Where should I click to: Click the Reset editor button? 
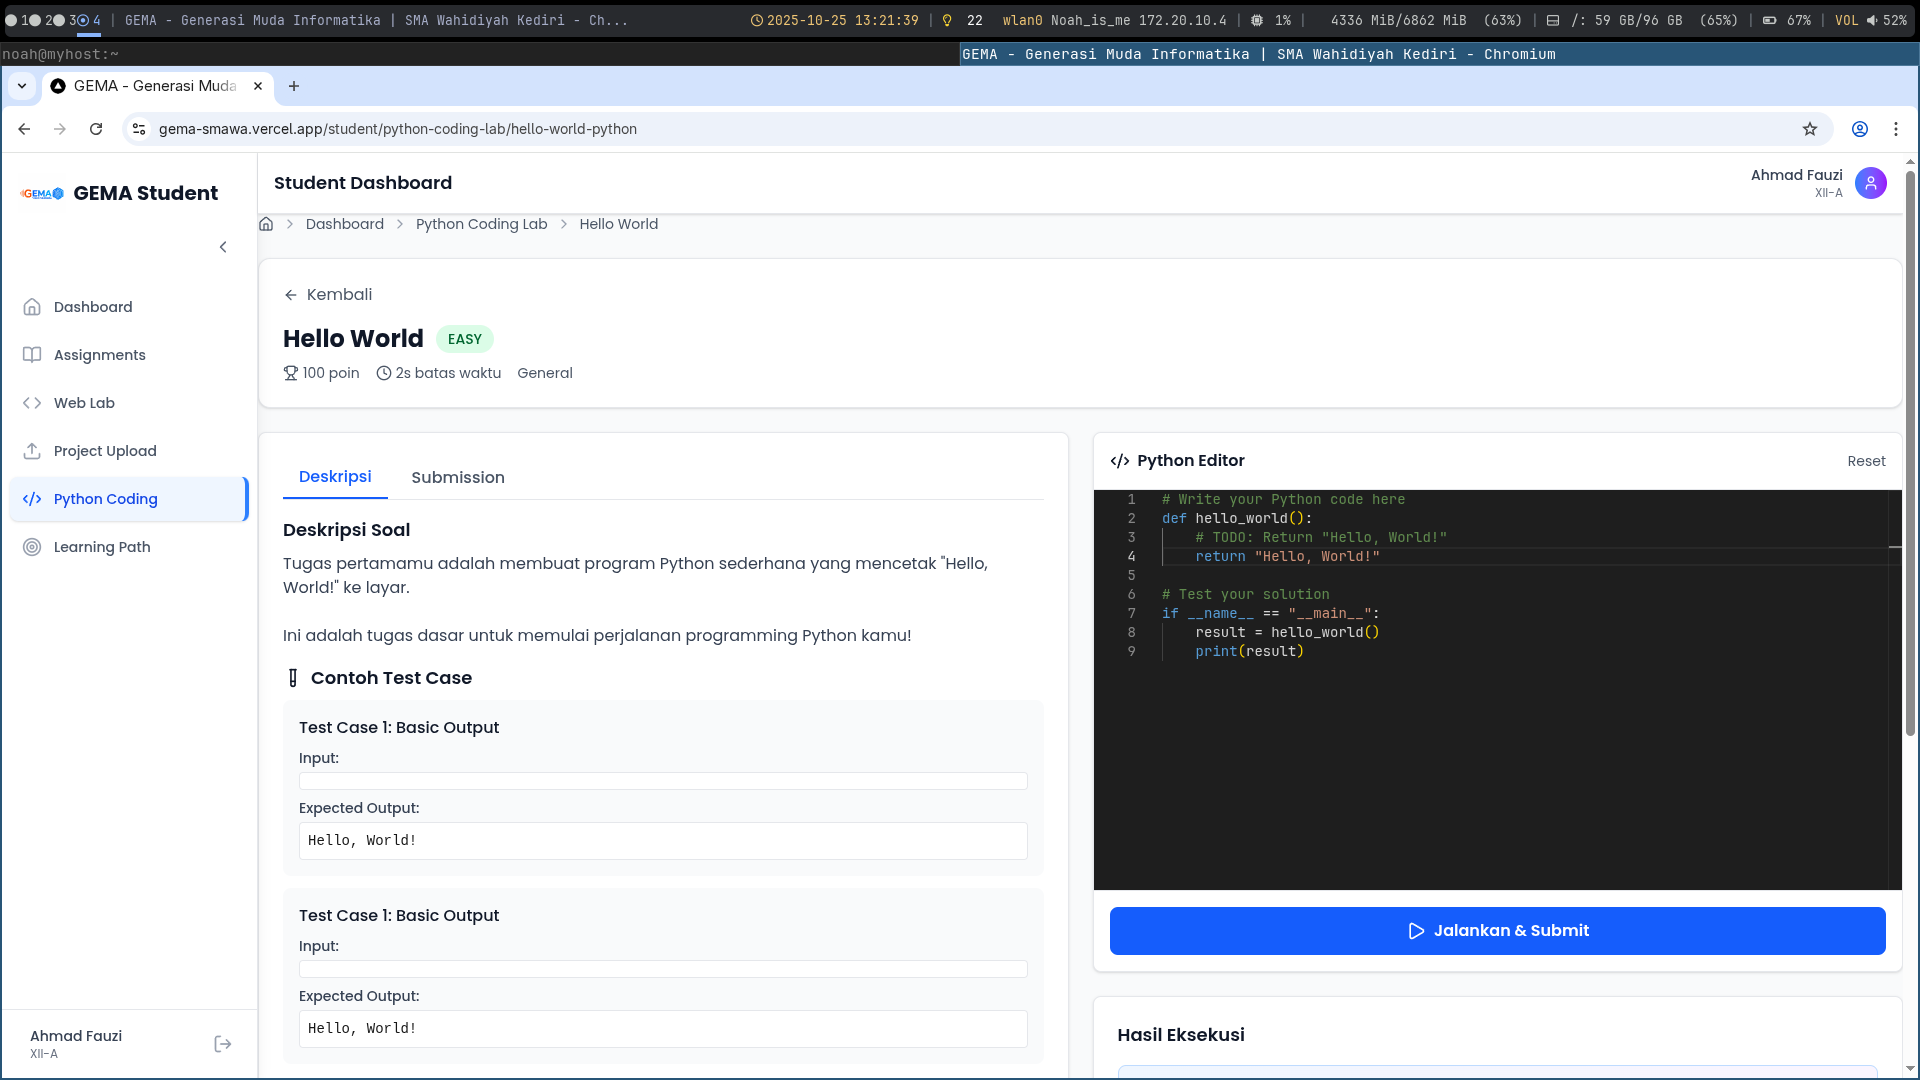[x=1865, y=461]
